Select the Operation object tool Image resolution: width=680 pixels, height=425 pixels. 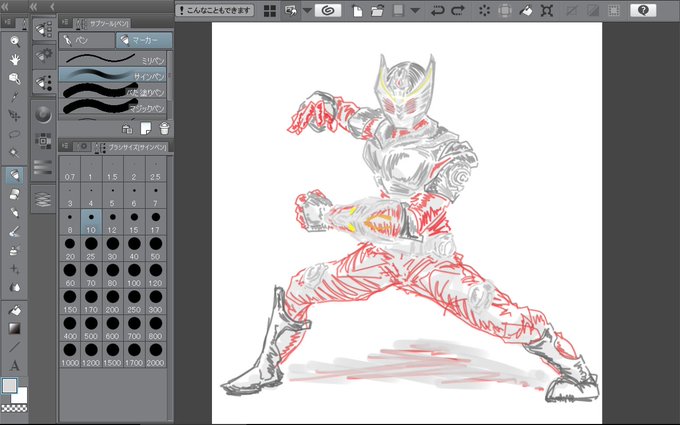(15, 78)
